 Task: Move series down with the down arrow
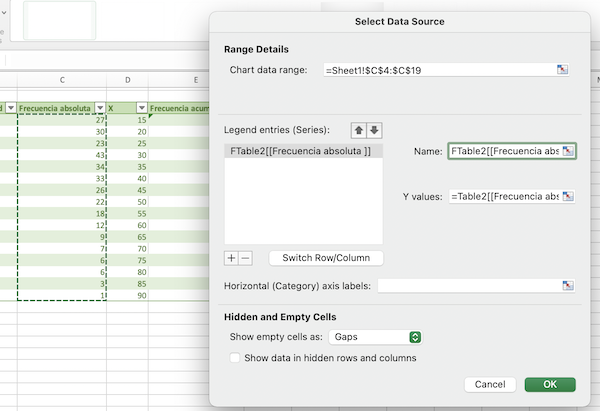(x=375, y=130)
